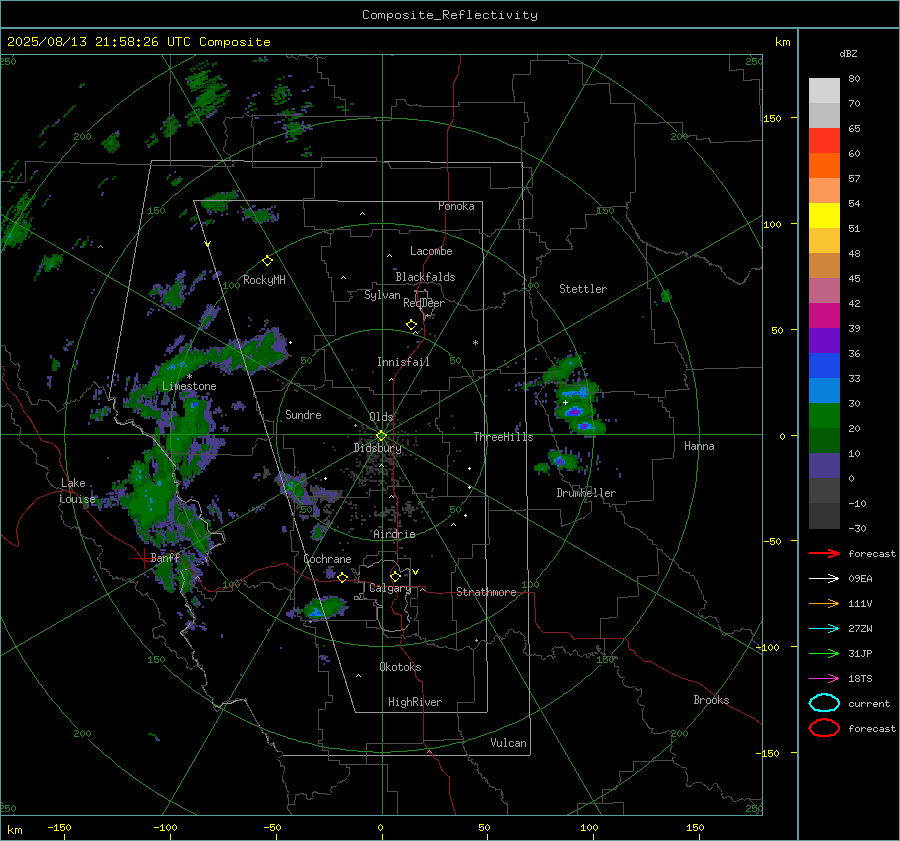This screenshot has width=900, height=841.
Task: Click the Okotoks label
Action: (400, 667)
